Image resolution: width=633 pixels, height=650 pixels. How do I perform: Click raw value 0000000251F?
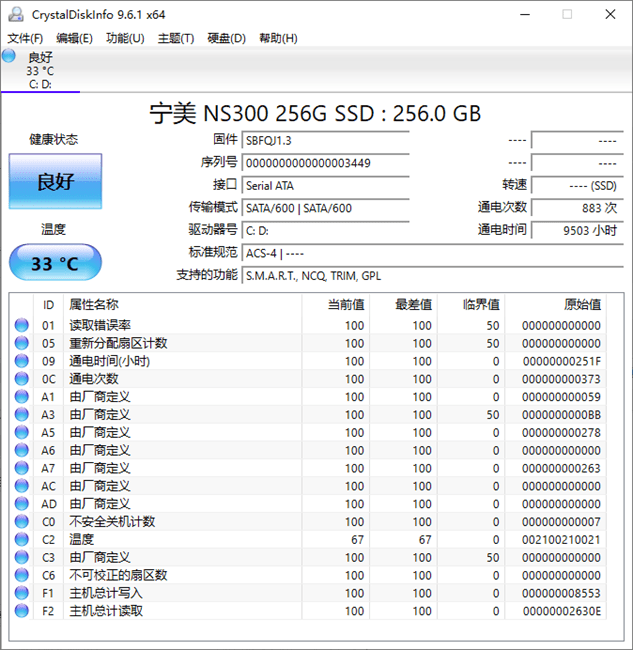(562, 361)
